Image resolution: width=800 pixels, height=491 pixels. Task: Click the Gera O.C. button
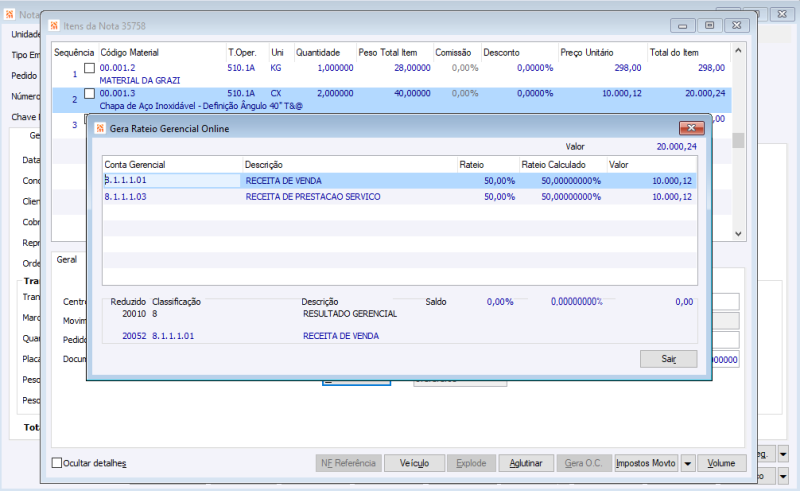pyautogui.click(x=584, y=463)
